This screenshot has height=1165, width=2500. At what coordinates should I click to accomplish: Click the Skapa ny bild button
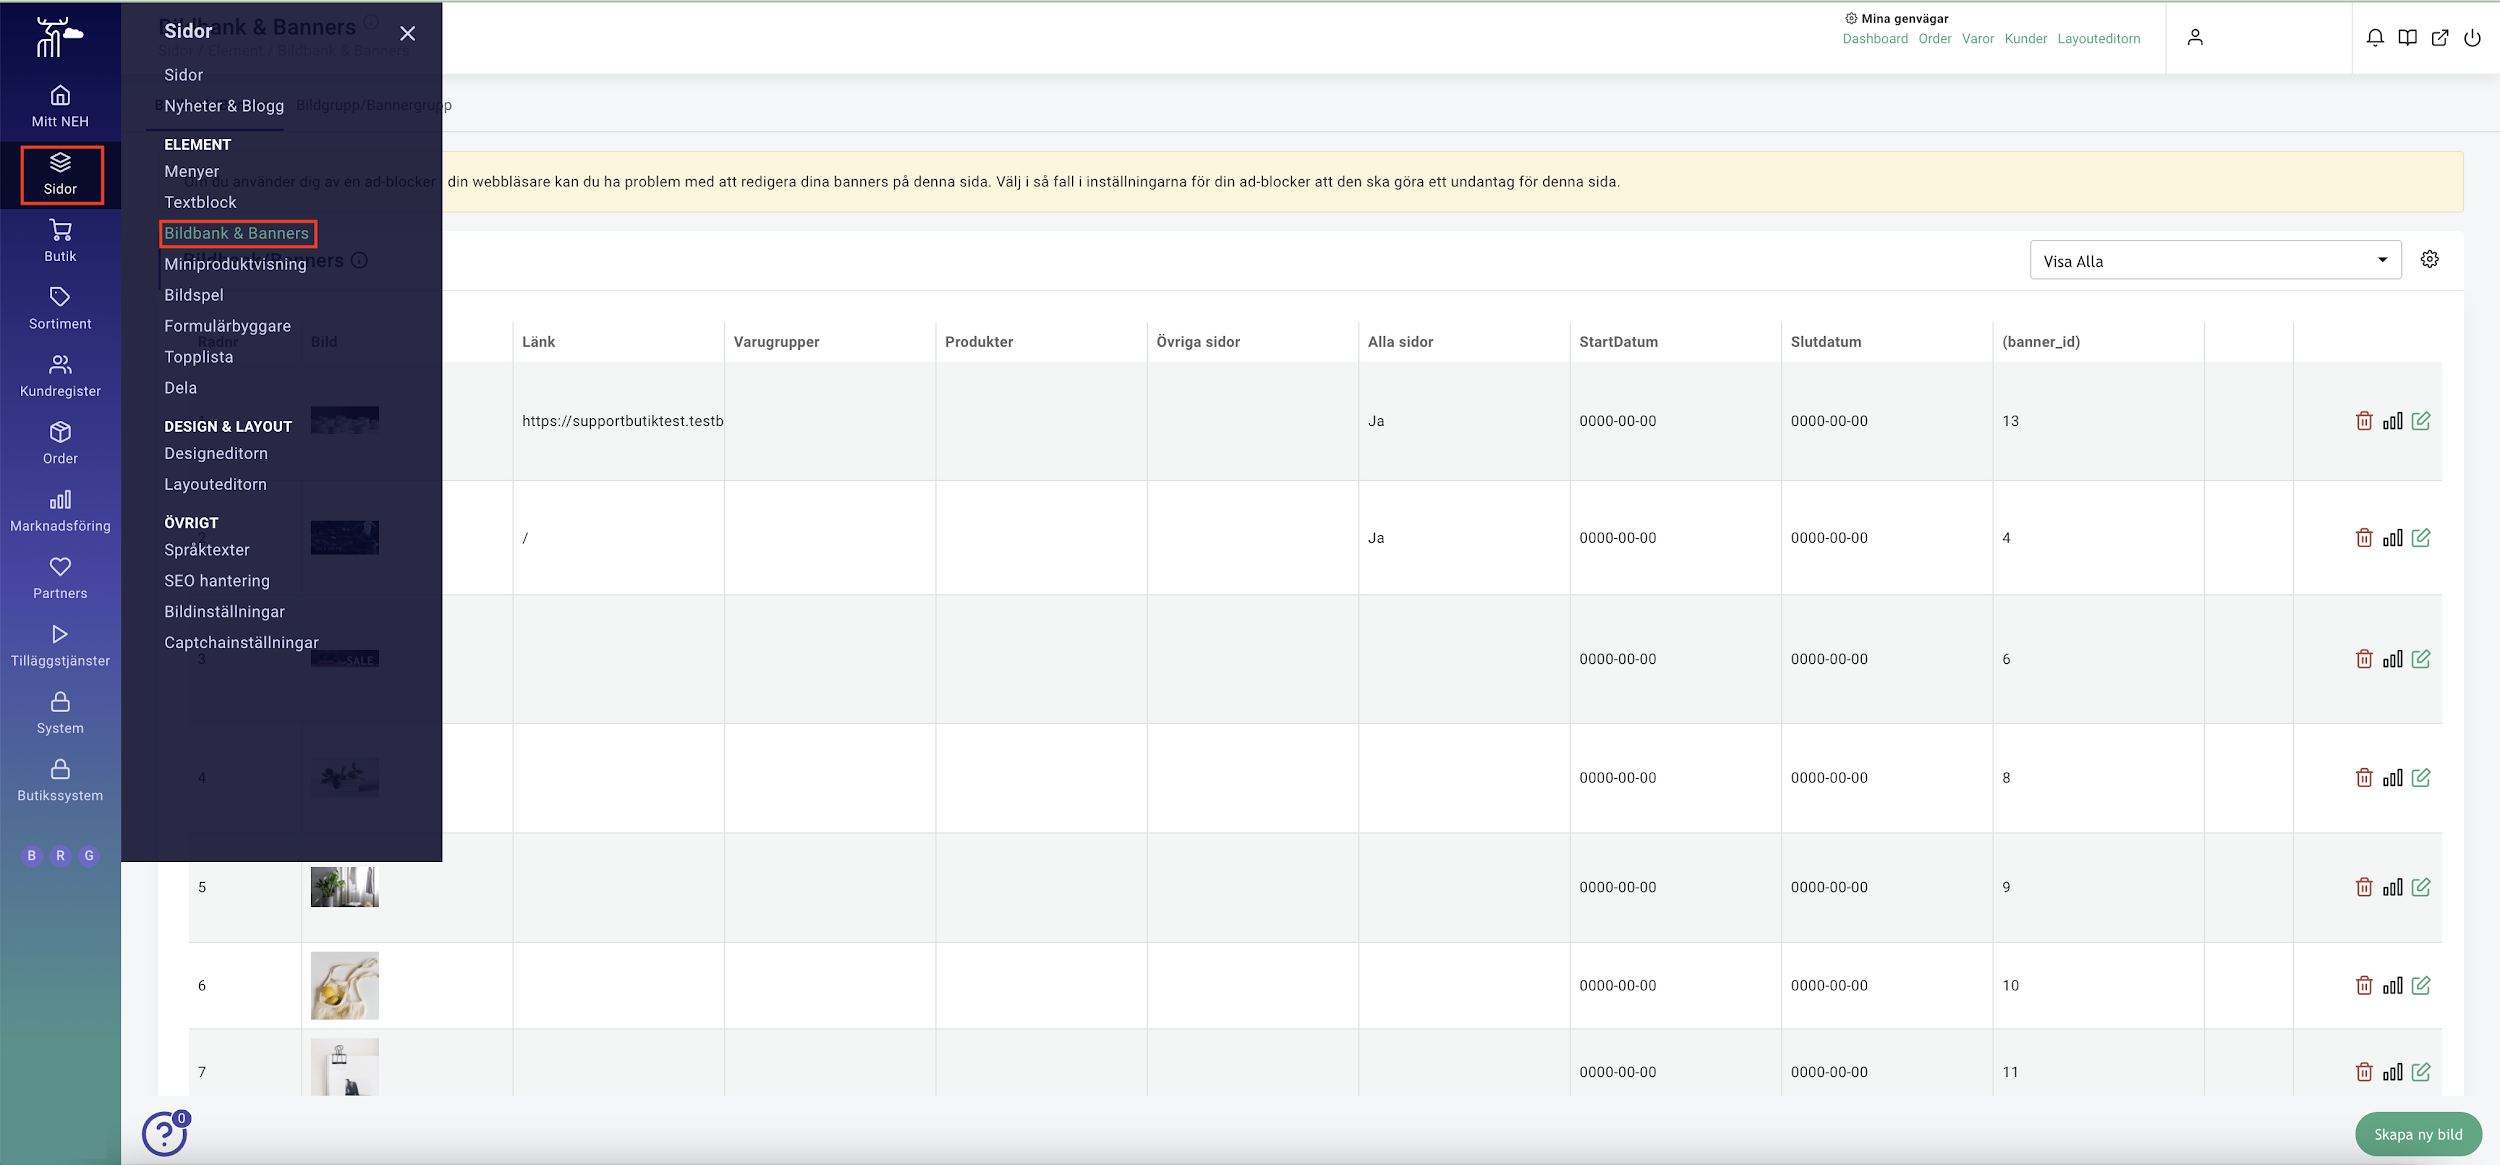pos(2418,1134)
